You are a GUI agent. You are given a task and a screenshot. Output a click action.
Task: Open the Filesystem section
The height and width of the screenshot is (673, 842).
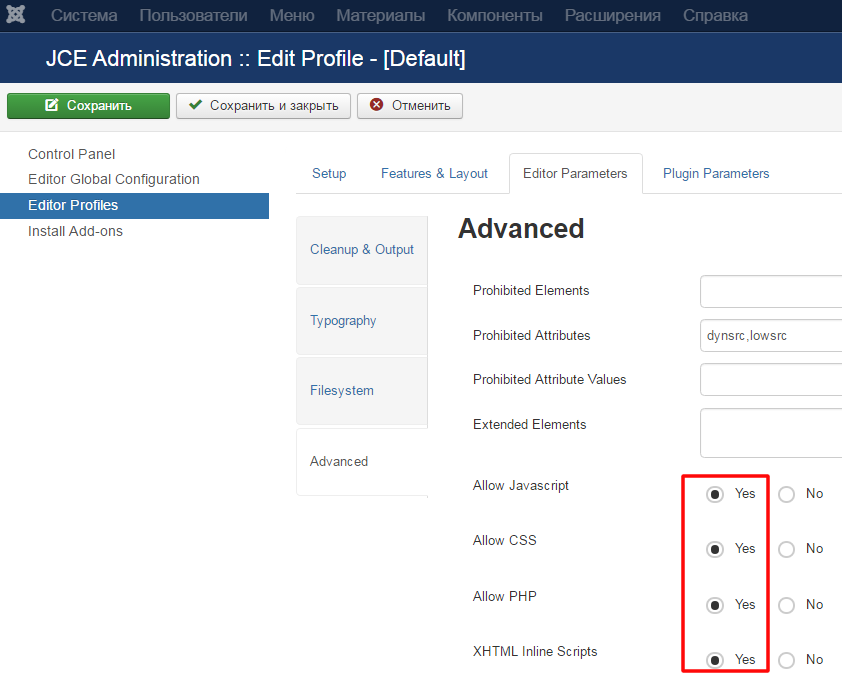click(x=342, y=391)
